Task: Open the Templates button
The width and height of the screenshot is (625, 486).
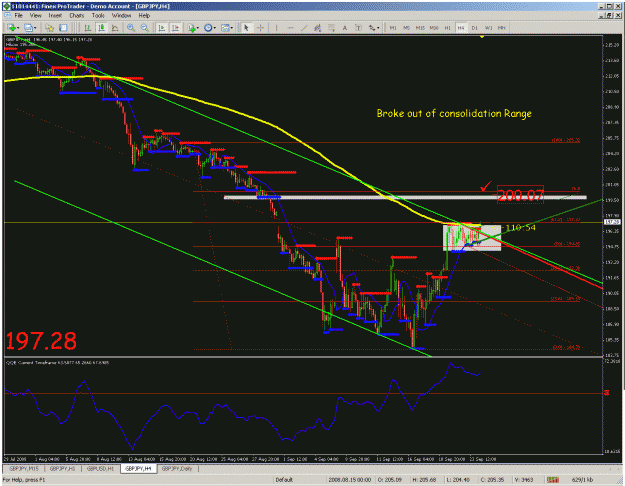Action: point(225,28)
